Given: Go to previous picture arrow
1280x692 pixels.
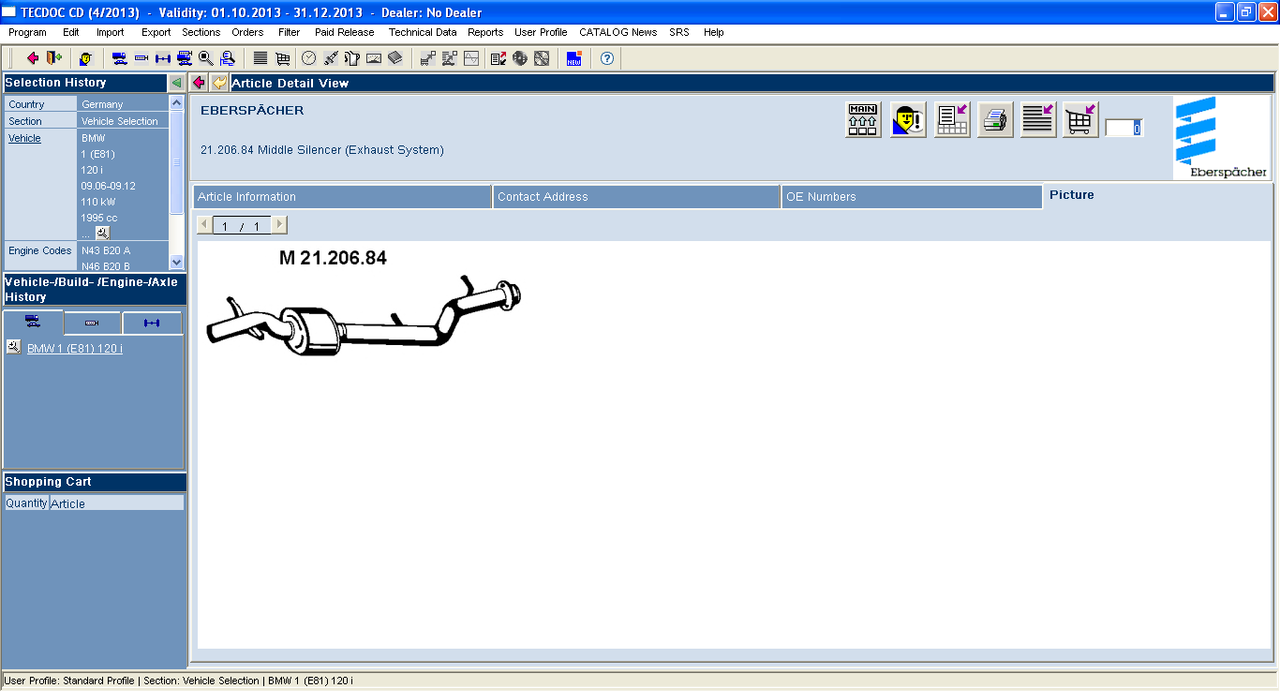Looking at the screenshot, I should tap(205, 226).
